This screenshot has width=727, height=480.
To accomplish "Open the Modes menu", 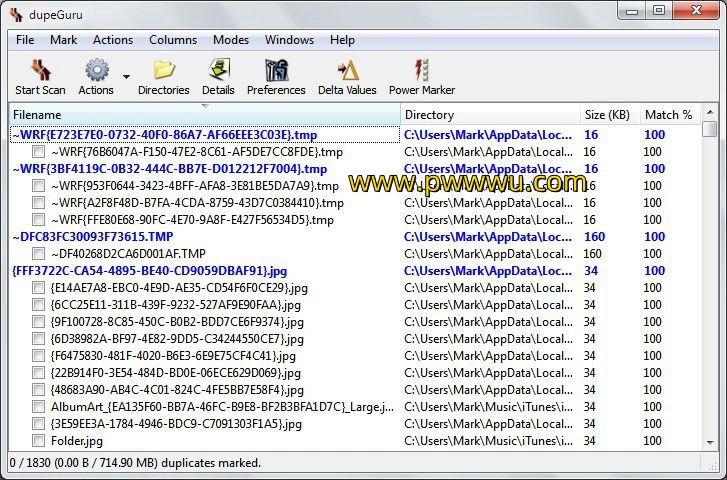I will click(231, 40).
